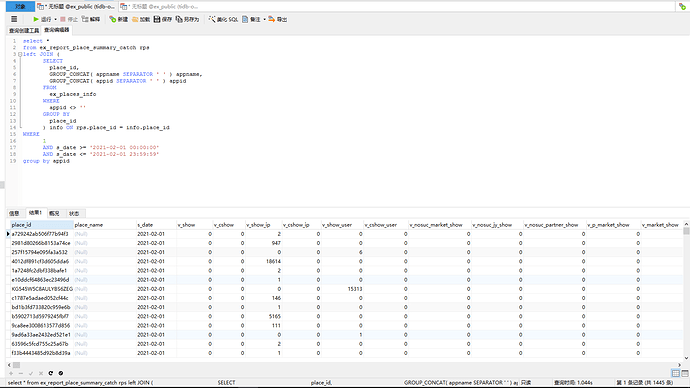Viewport: 690px width, 388px height.
Task: Click ex_places_info table name in editor
Action: [73, 94]
